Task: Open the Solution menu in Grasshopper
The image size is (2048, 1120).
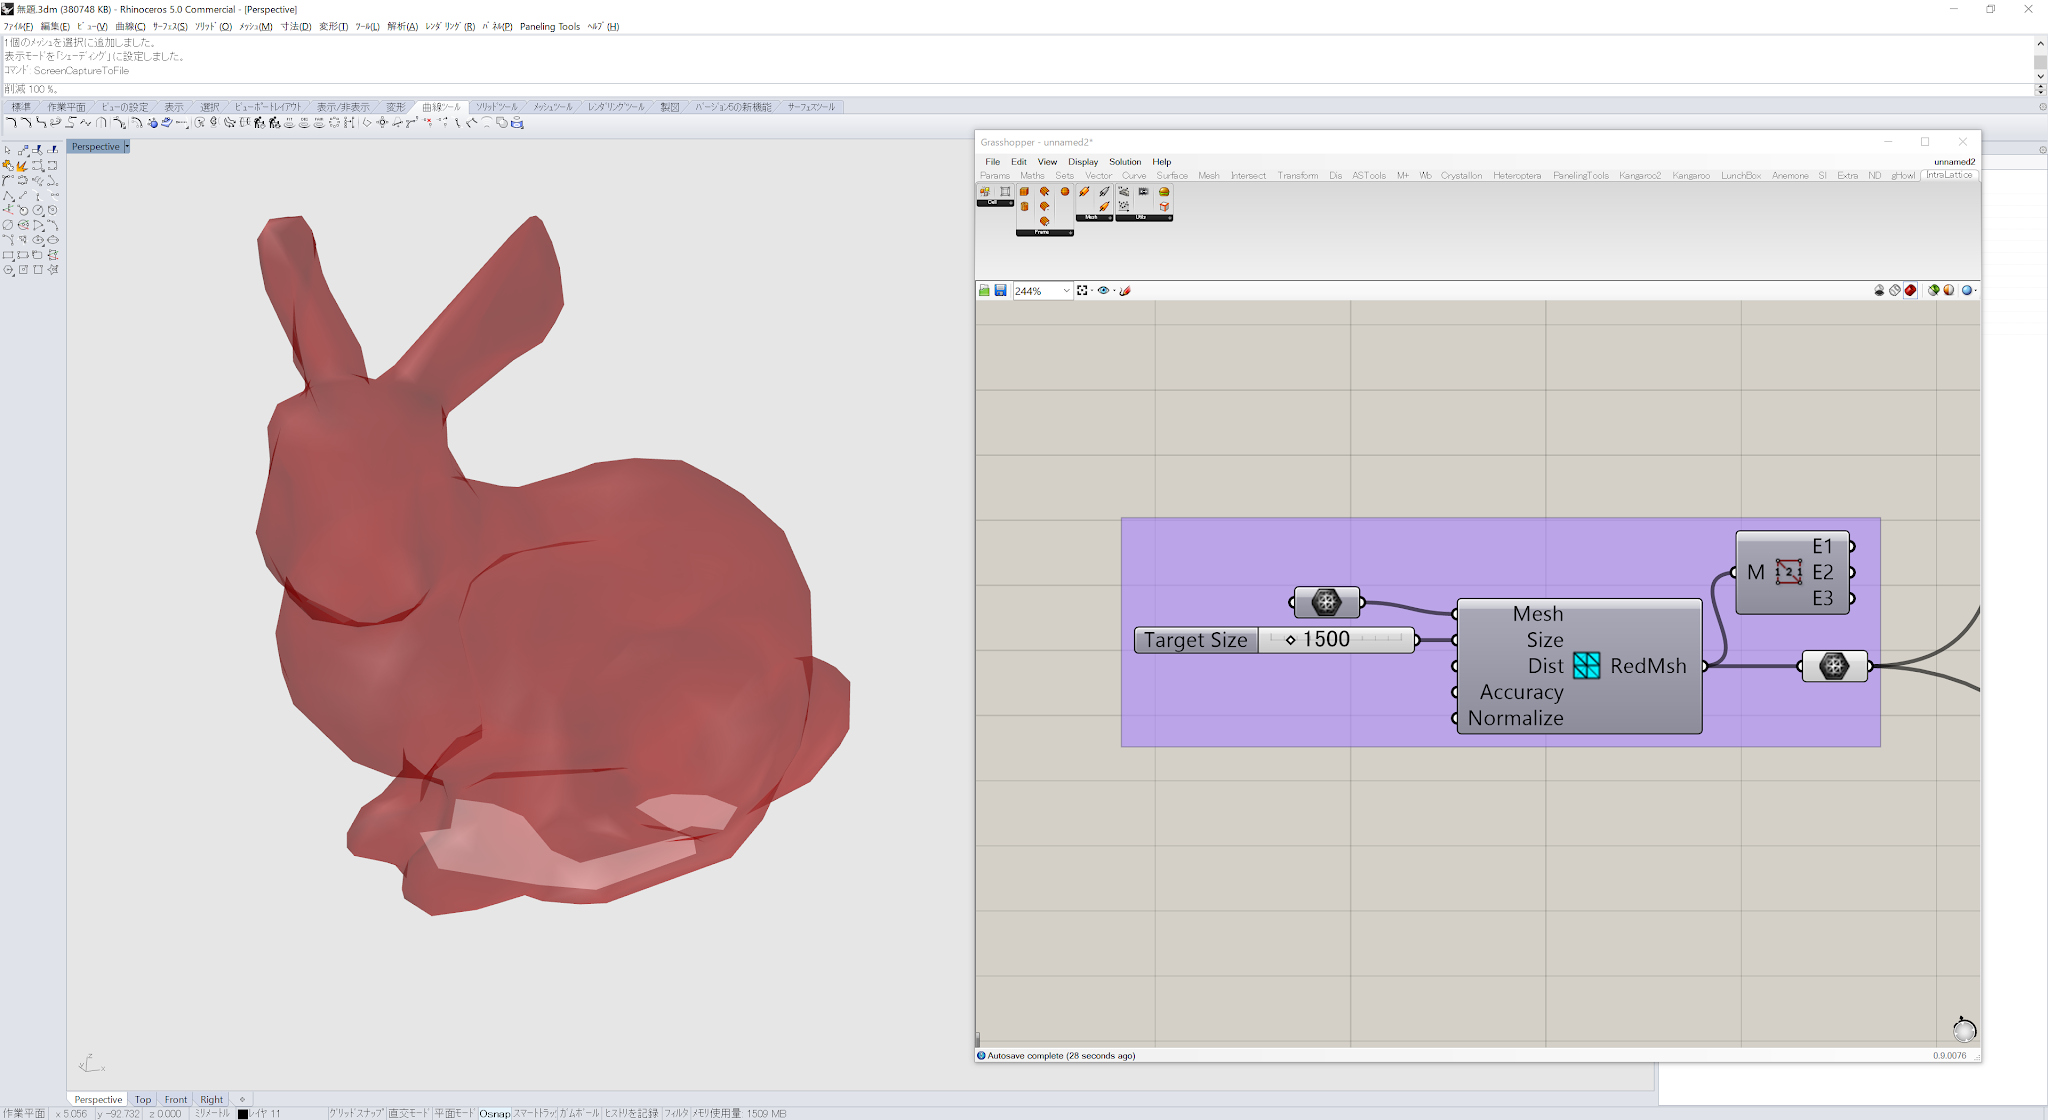Action: point(1124,162)
